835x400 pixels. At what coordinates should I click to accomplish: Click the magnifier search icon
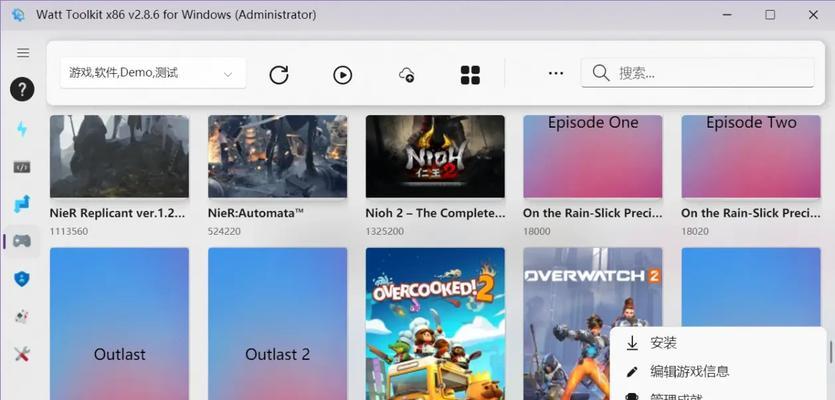601,74
